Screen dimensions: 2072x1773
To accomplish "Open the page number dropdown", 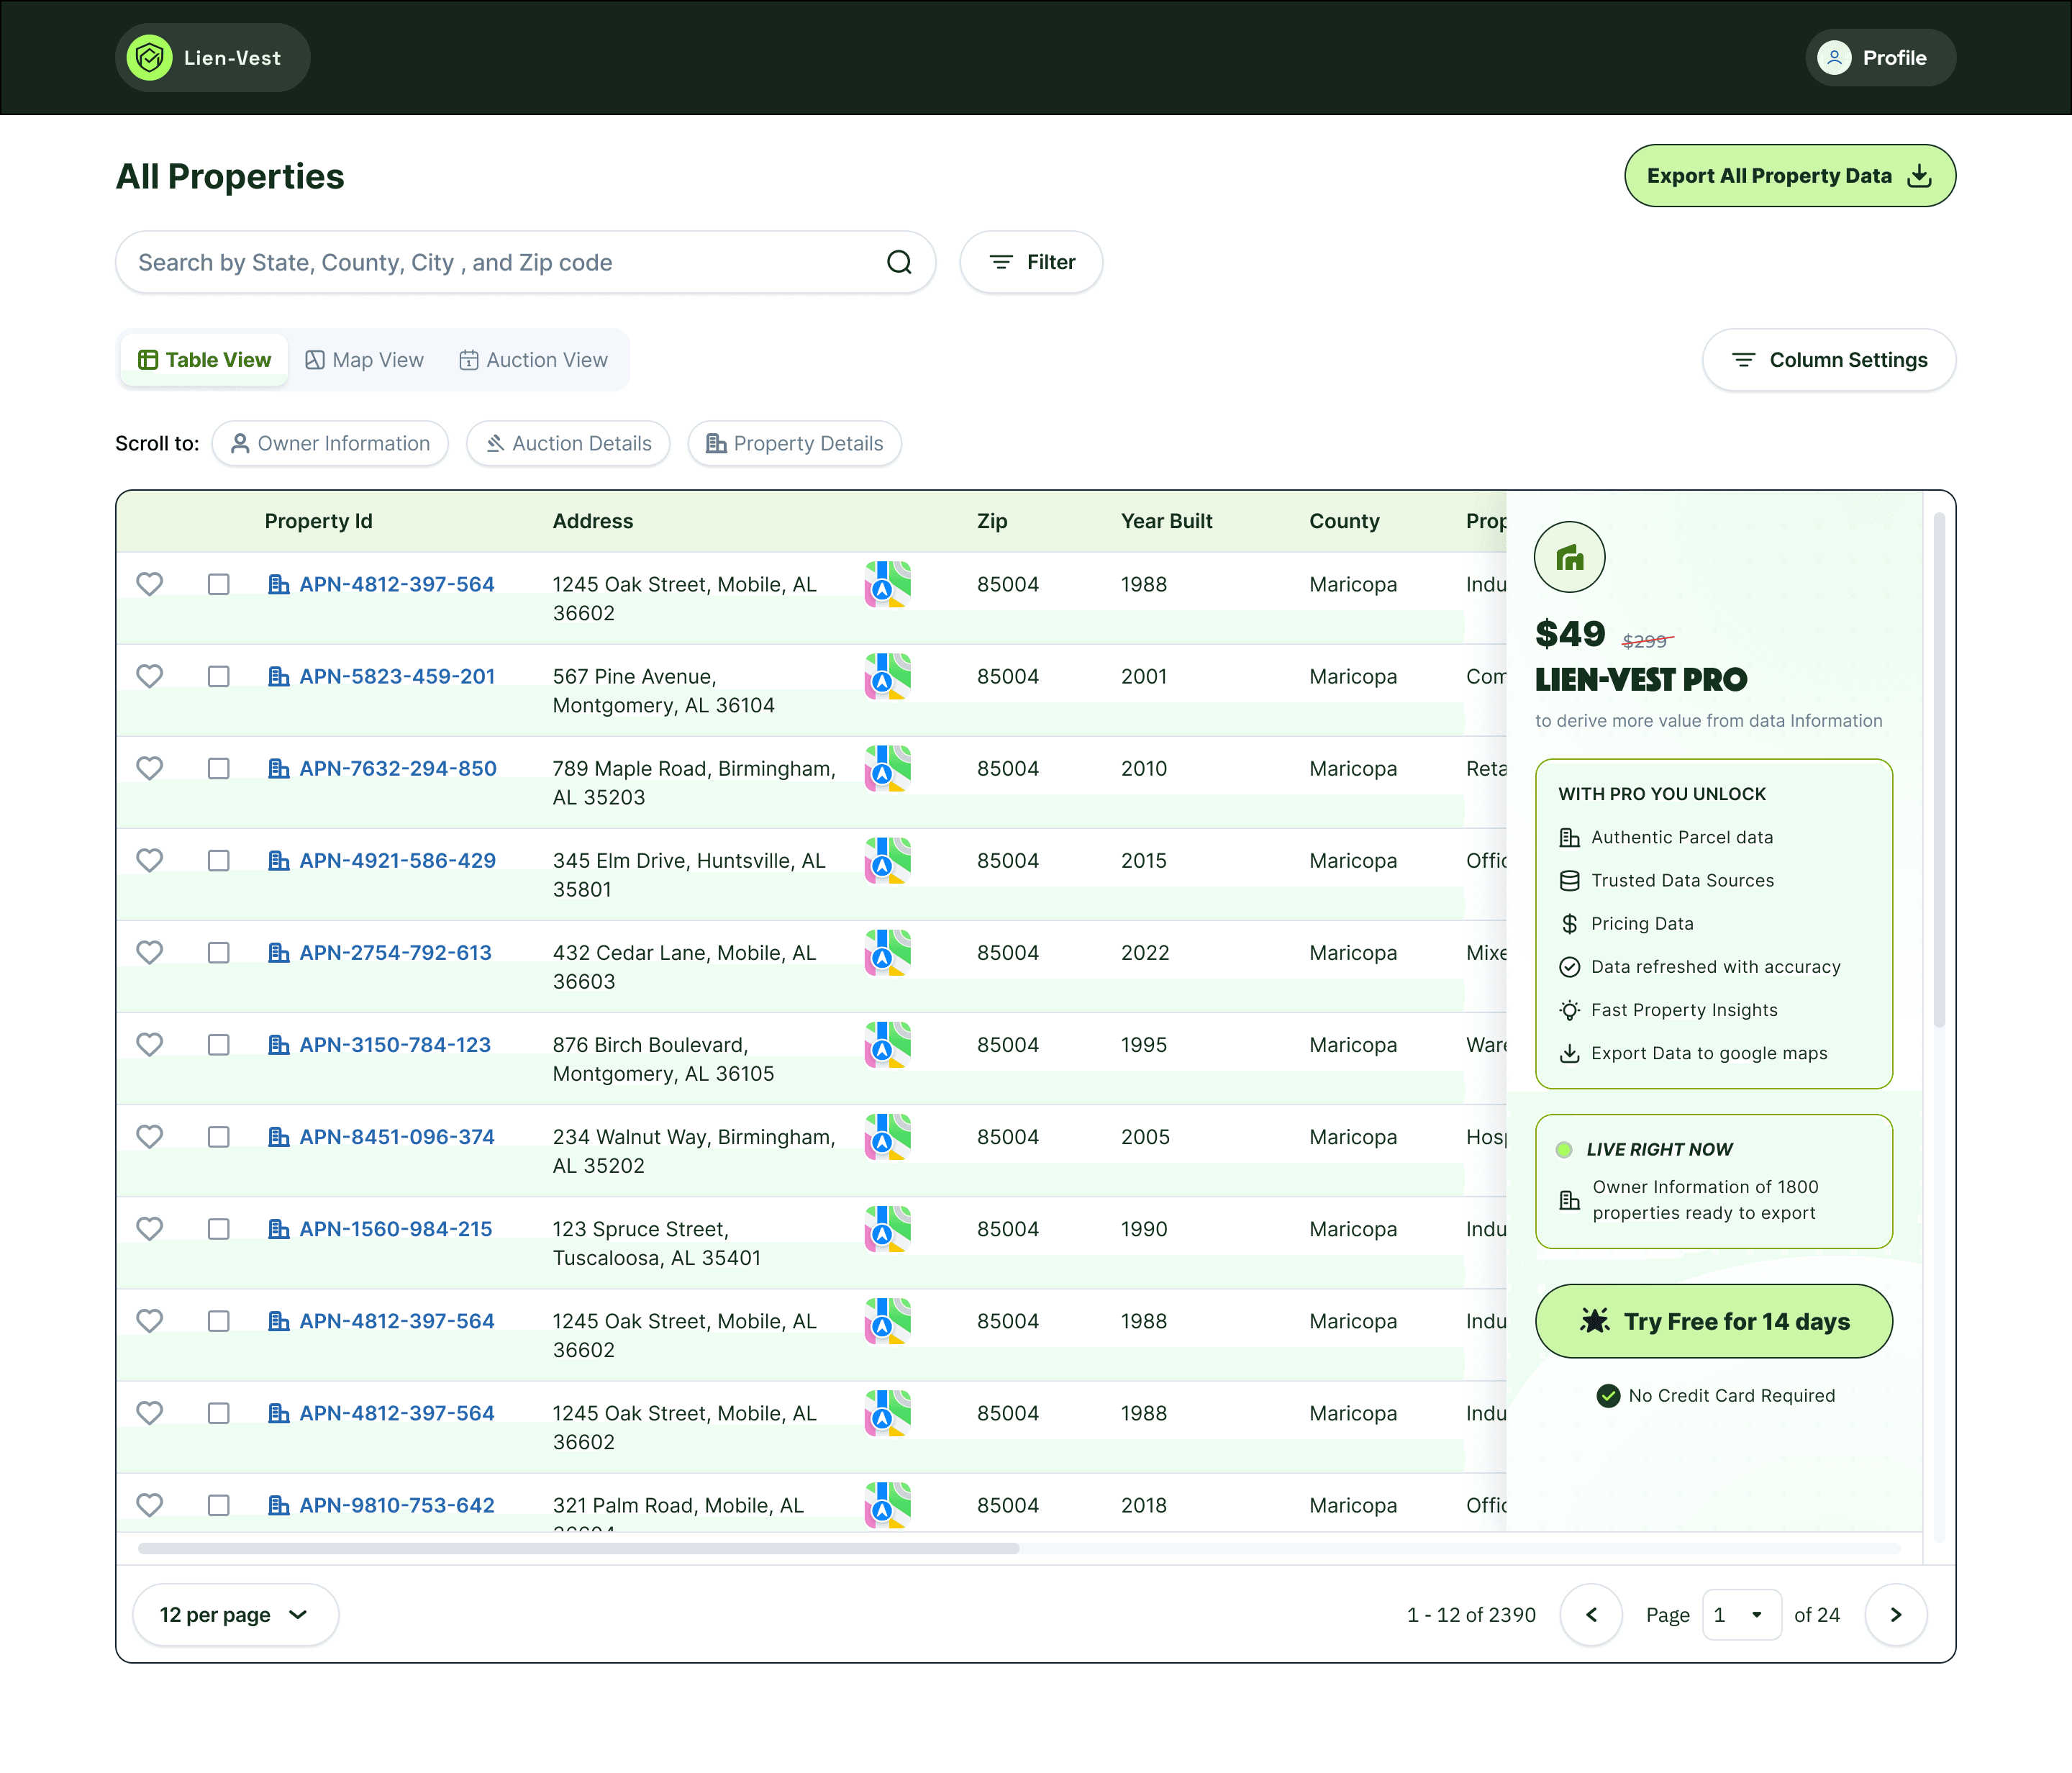I will pos(1740,1614).
